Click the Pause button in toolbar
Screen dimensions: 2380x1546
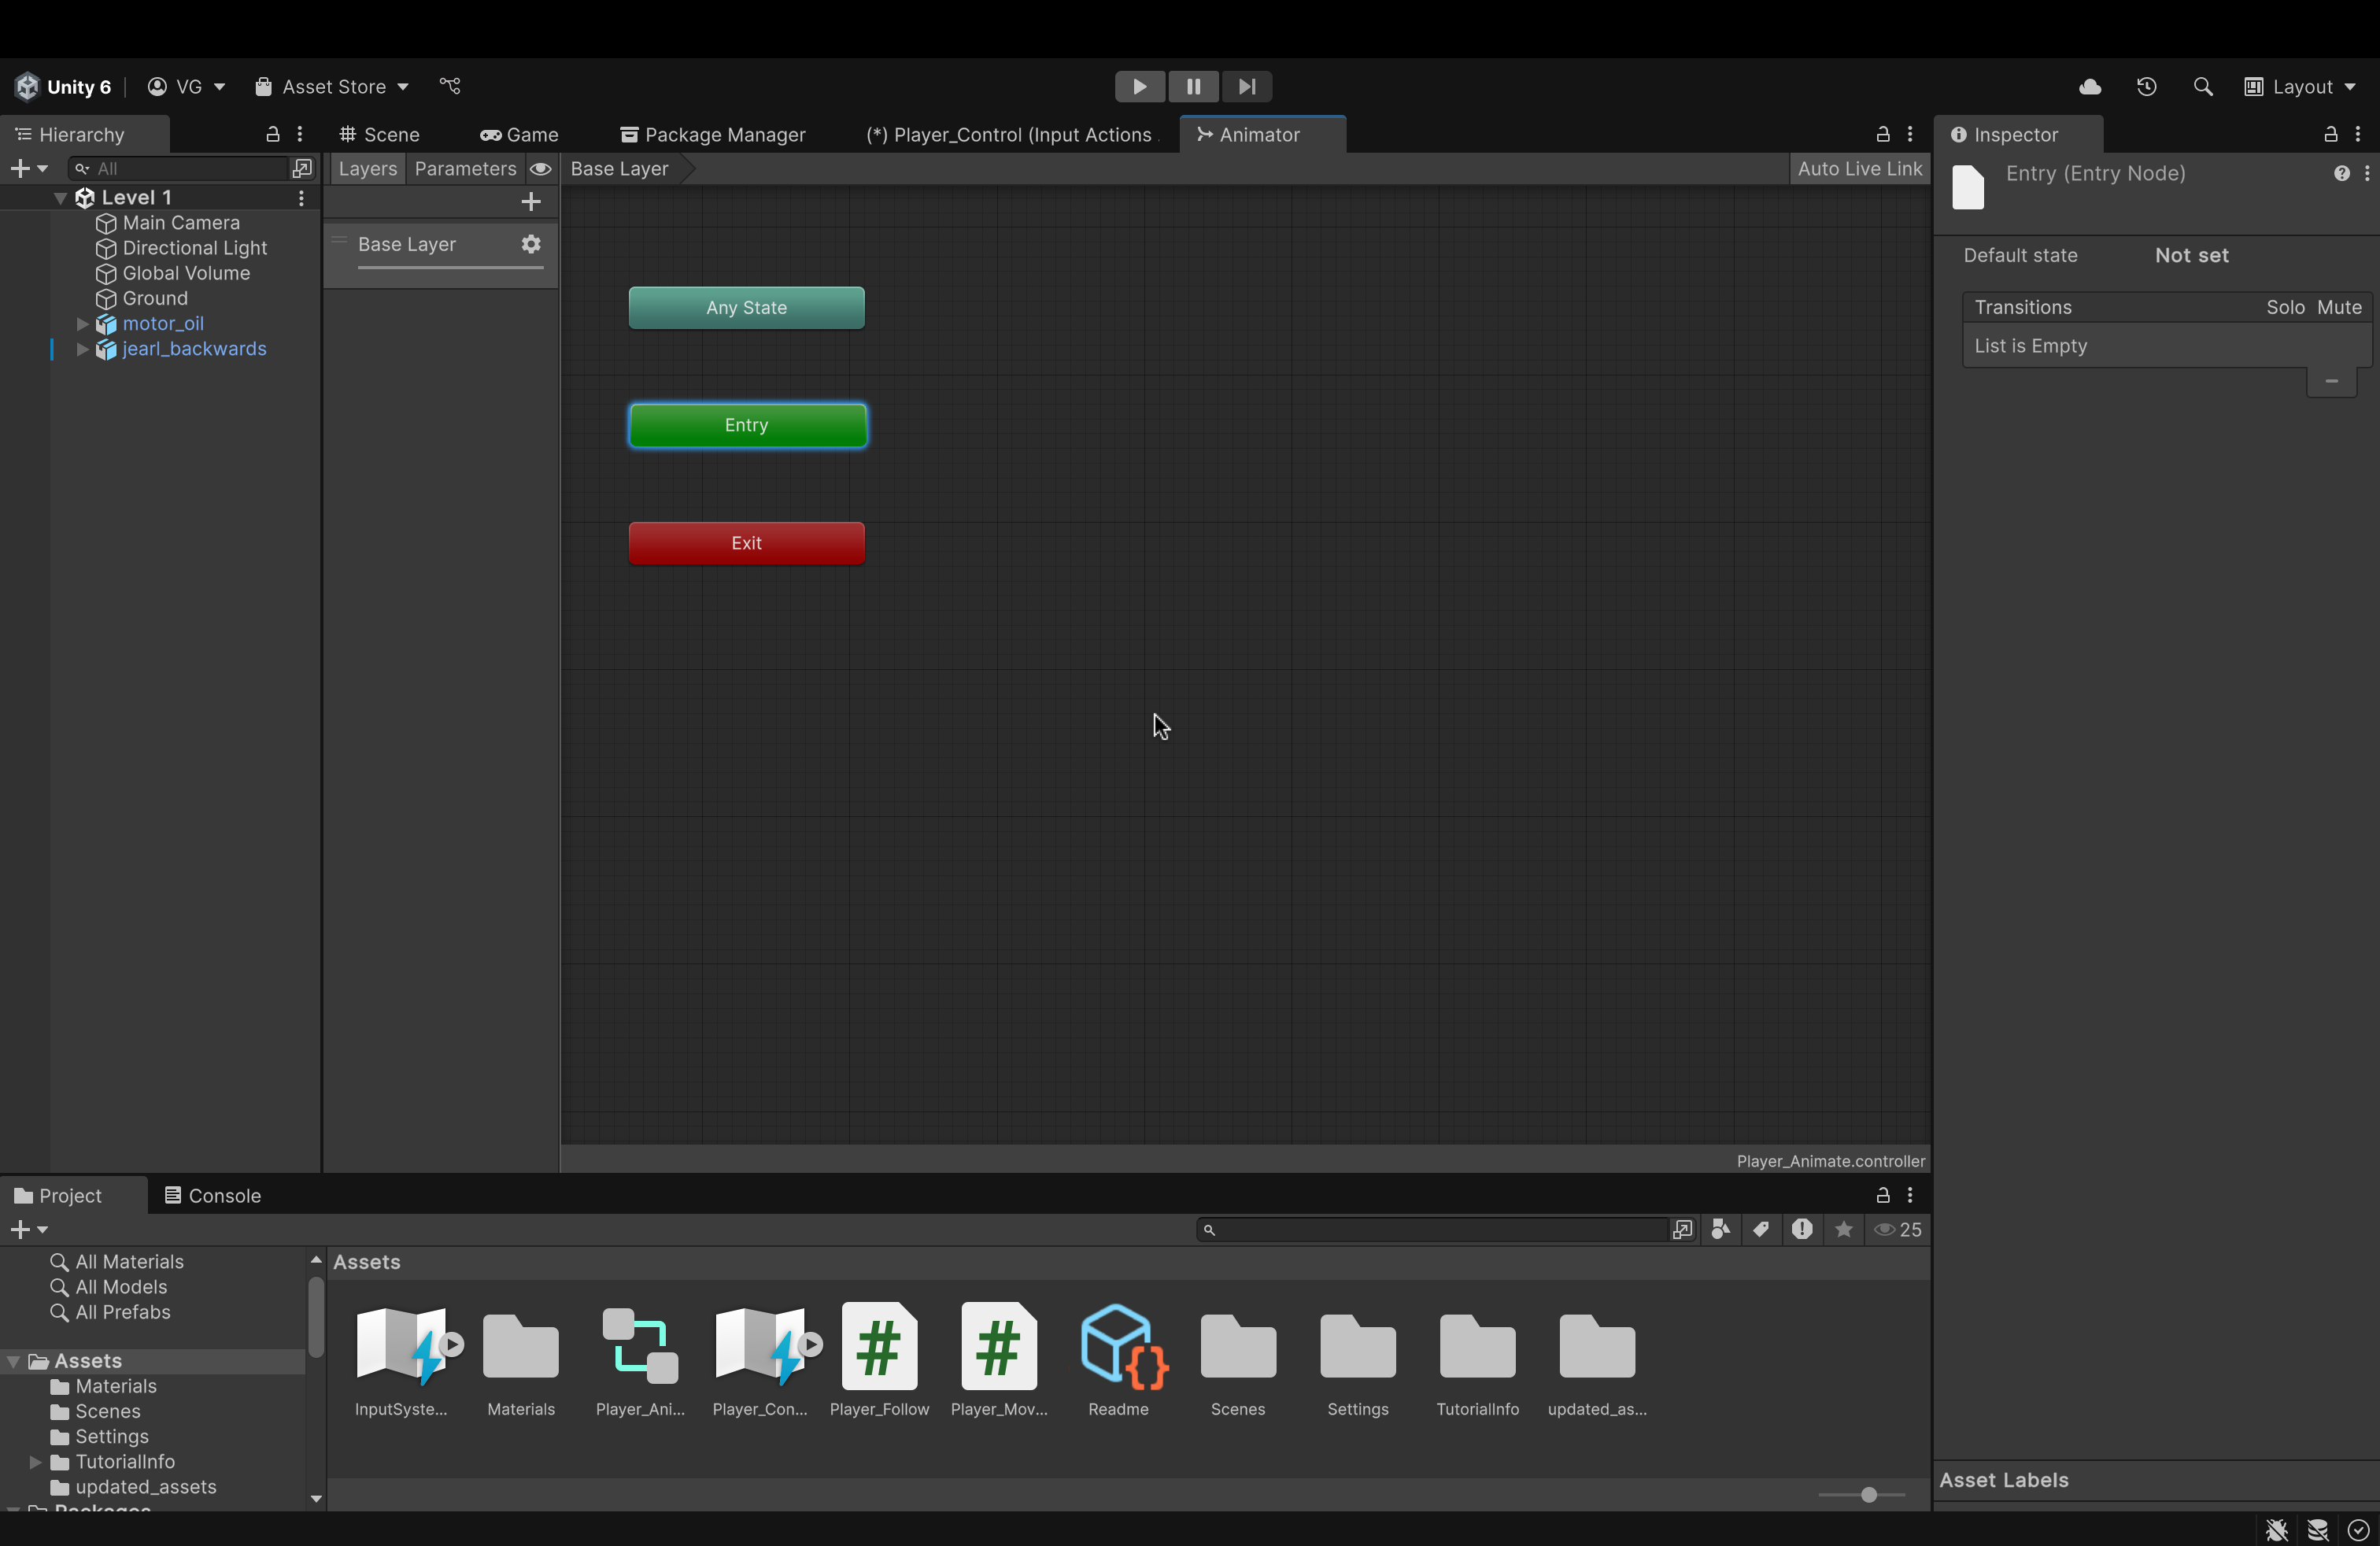click(1193, 87)
